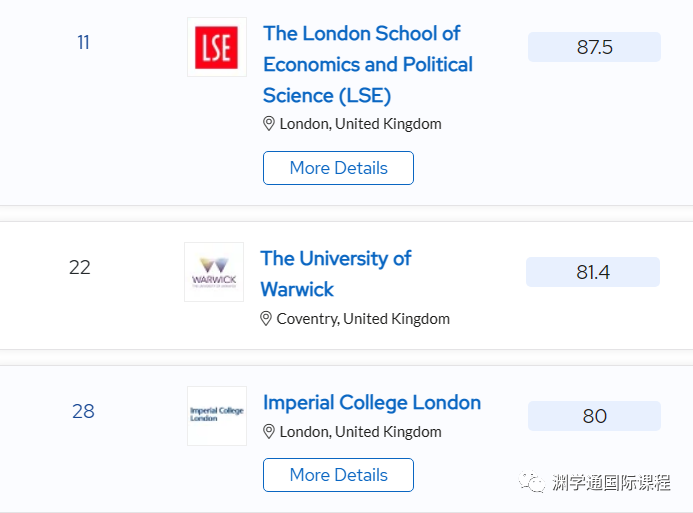Click the Imperial College London logo
Image resolution: width=693 pixels, height=513 pixels.
(x=217, y=416)
